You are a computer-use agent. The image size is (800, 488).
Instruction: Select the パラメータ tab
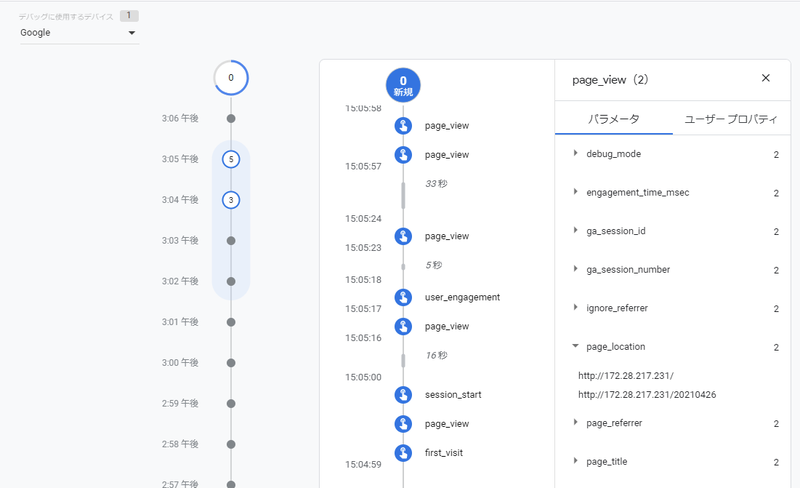point(612,119)
